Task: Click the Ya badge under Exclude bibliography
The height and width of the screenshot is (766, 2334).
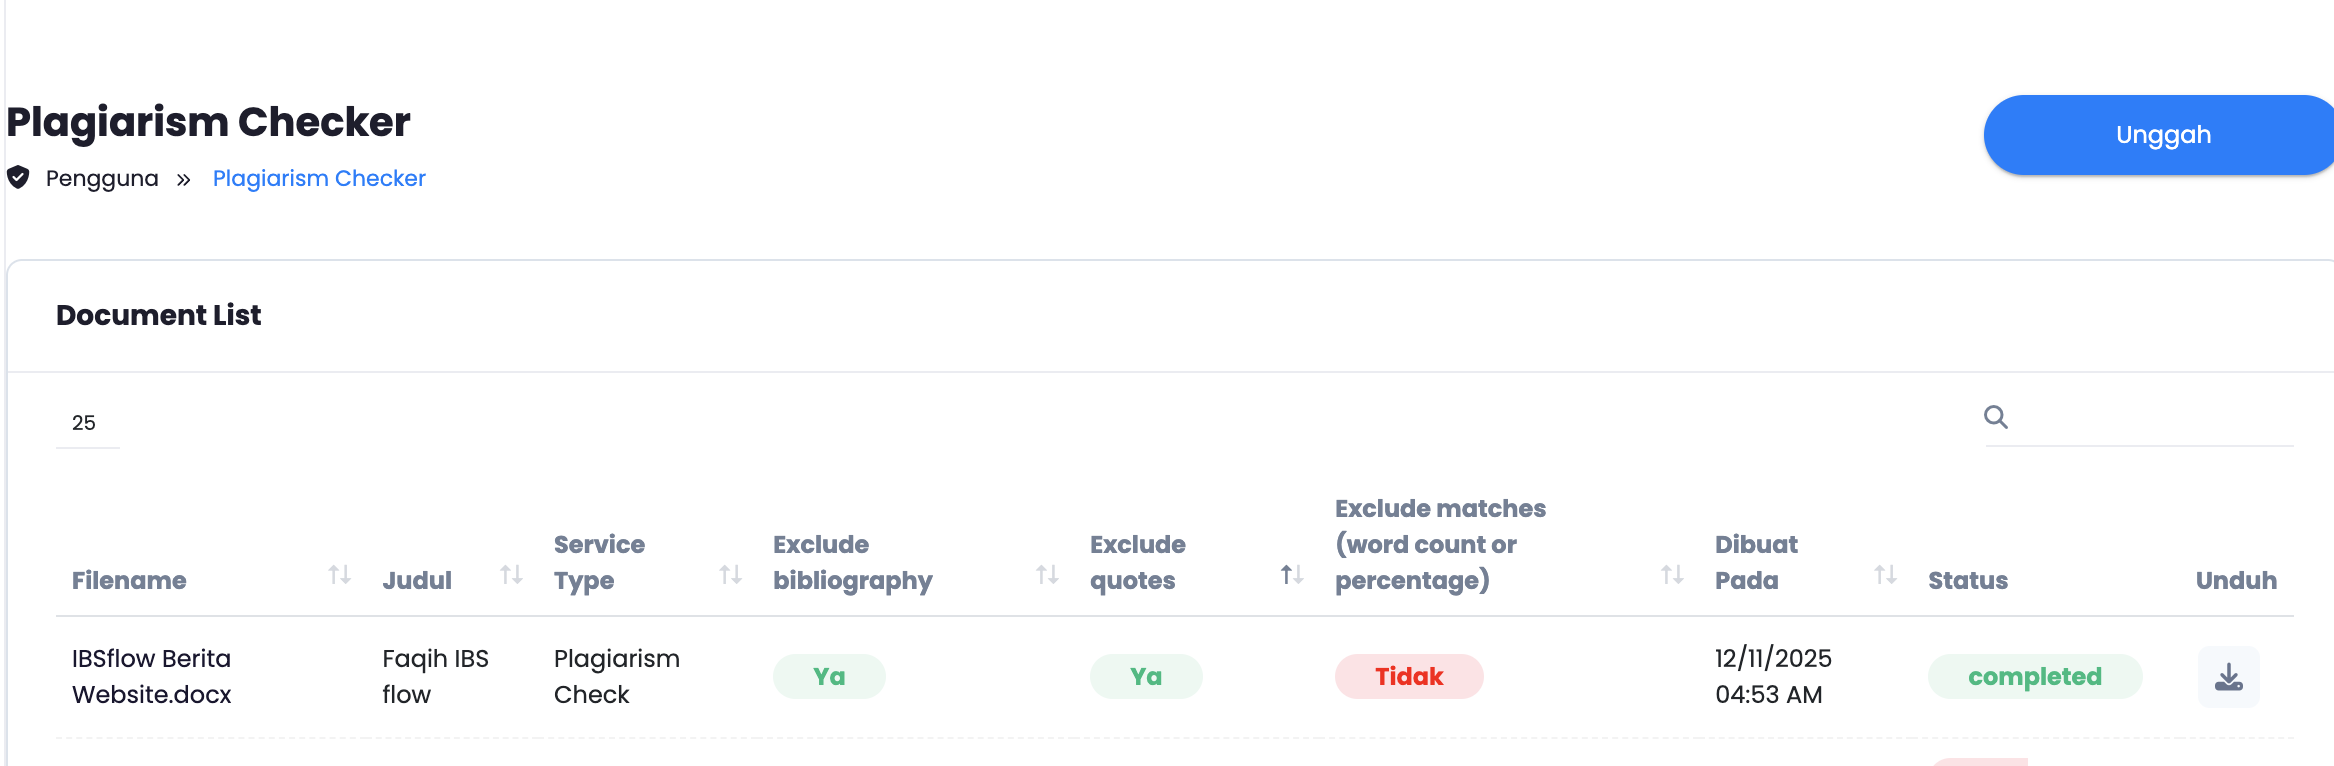Action: [829, 677]
